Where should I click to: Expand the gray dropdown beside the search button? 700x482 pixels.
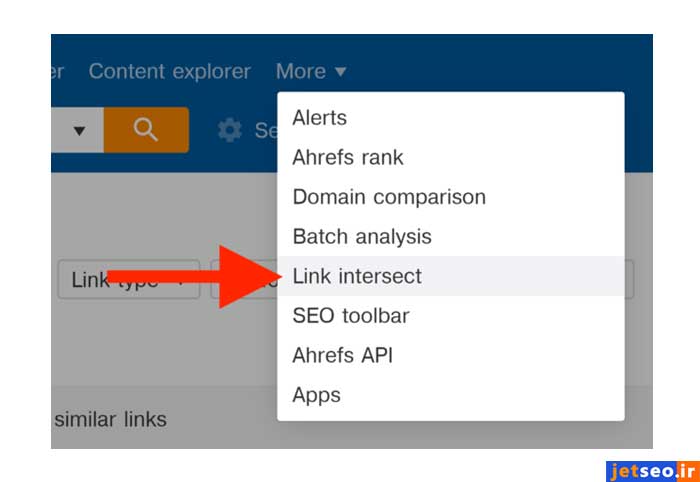coord(78,130)
